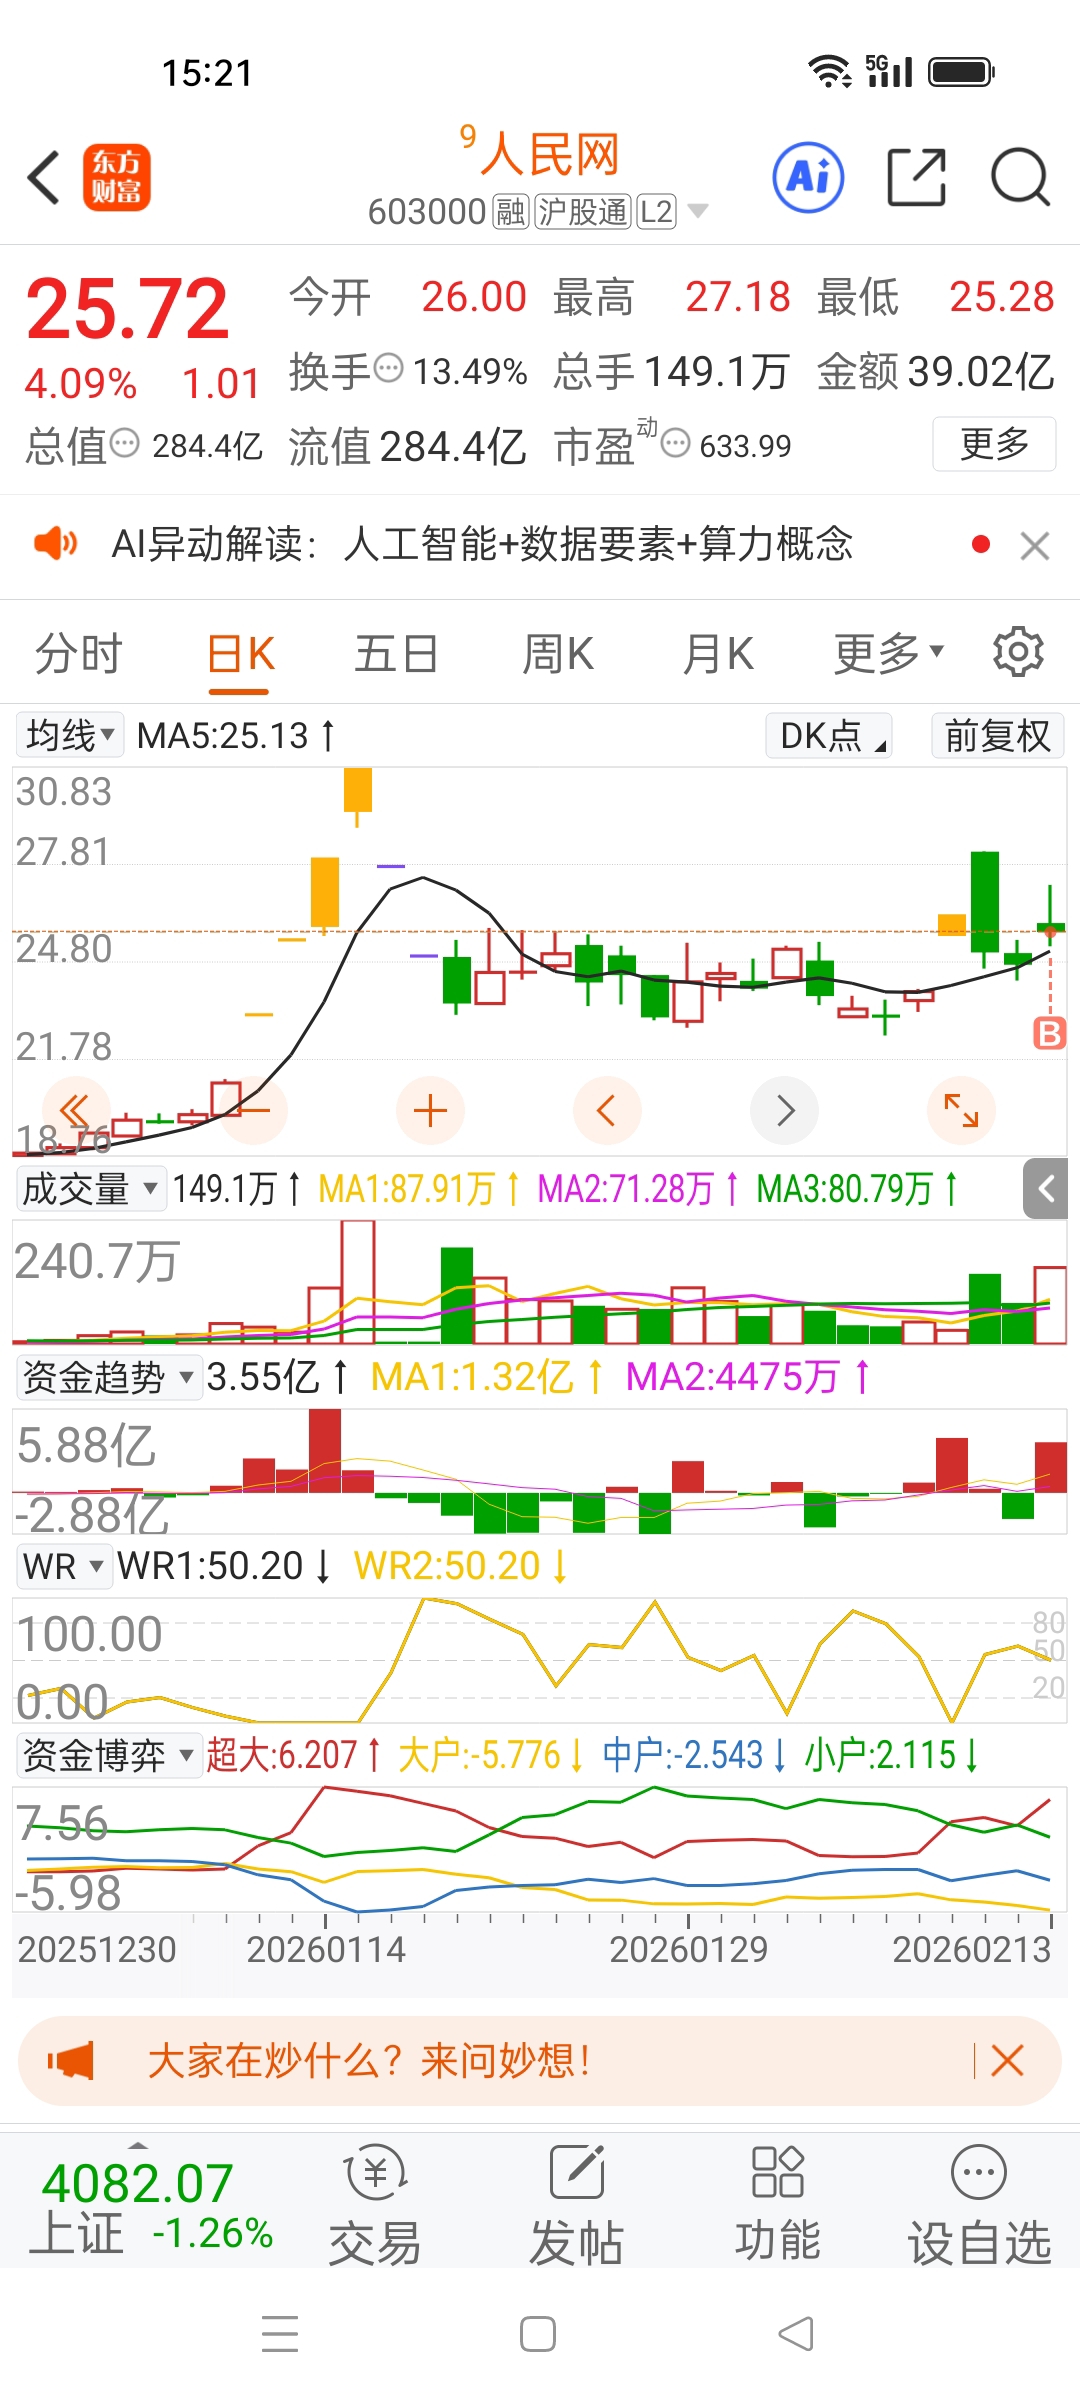Zoom in chart with plus button

click(x=430, y=1110)
